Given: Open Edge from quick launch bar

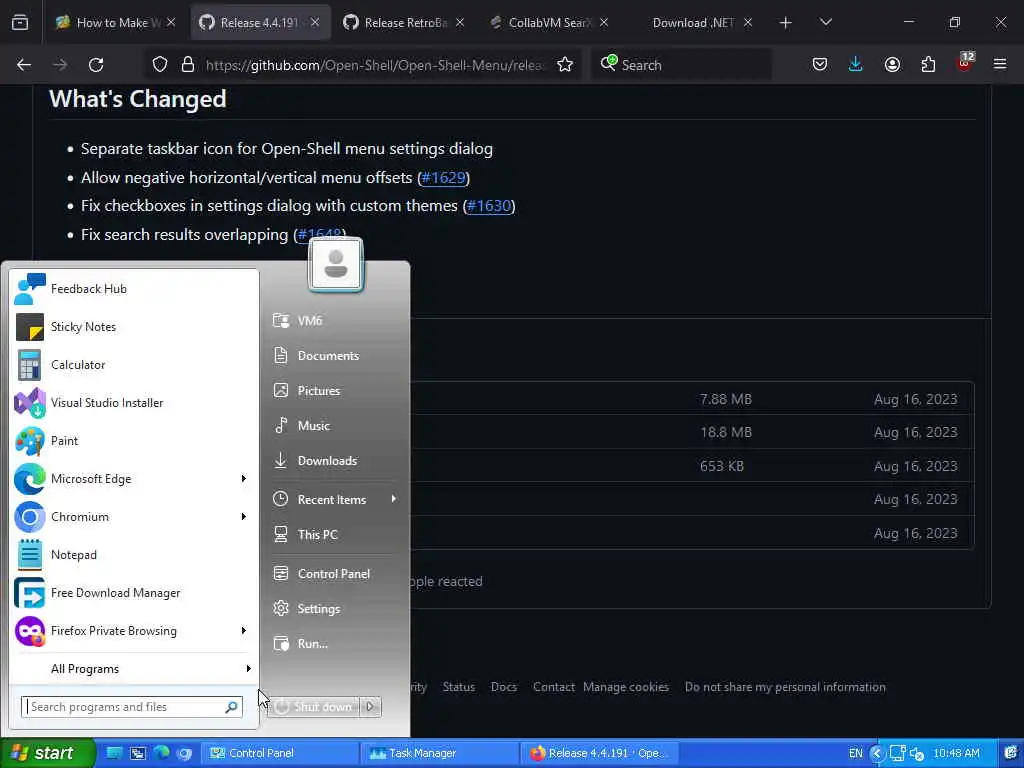Looking at the screenshot, I should click(161, 753).
